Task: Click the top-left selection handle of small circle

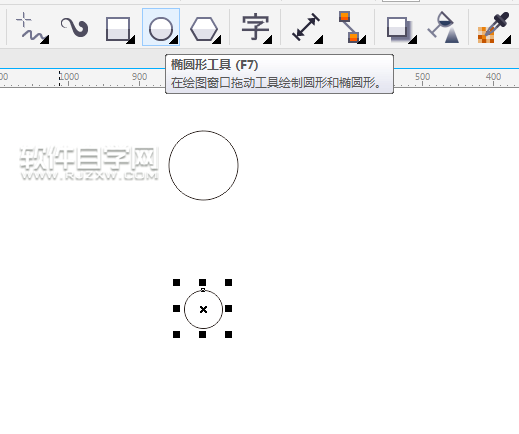Action: click(177, 283)
